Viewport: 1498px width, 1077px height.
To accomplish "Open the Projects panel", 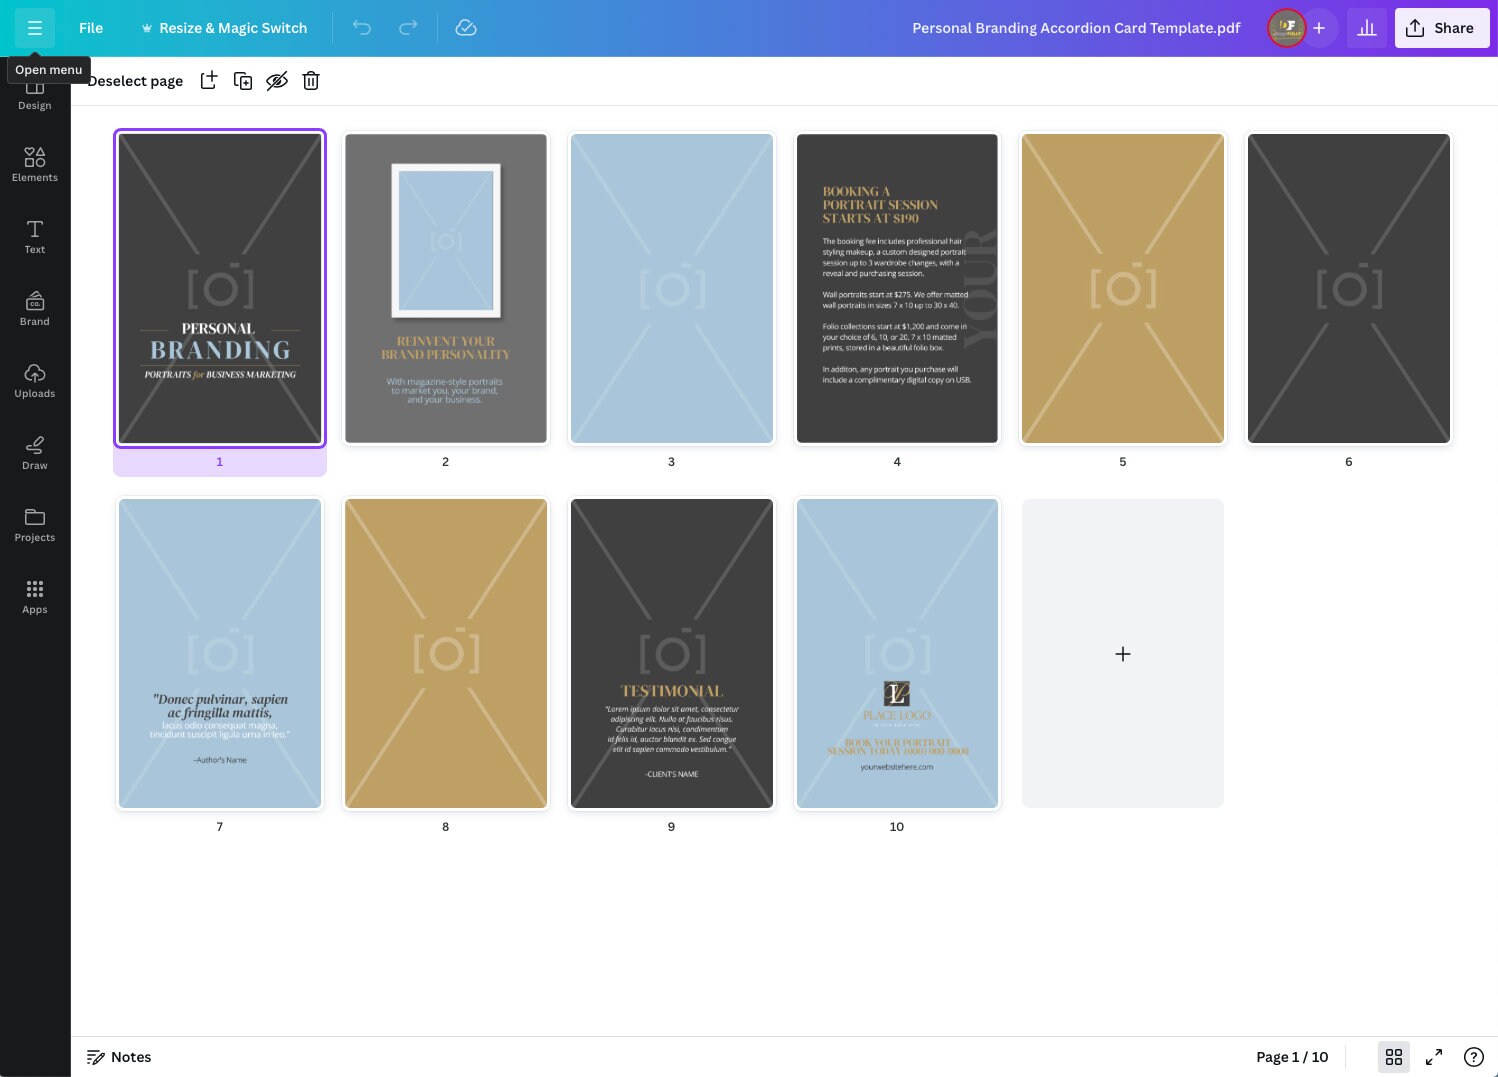I will click(x=35, y=525).
